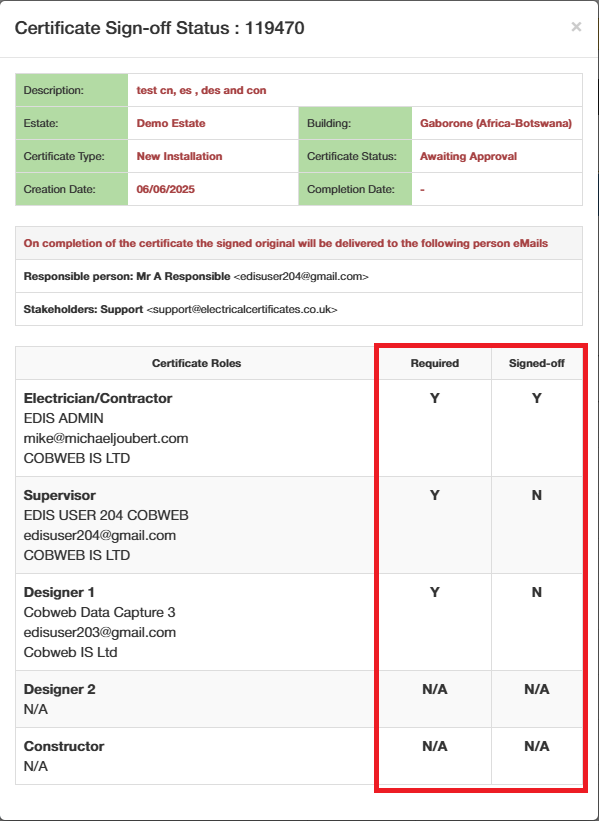
Task: Click the mike@michaeljoubert.com email
Action: [106, 438]
